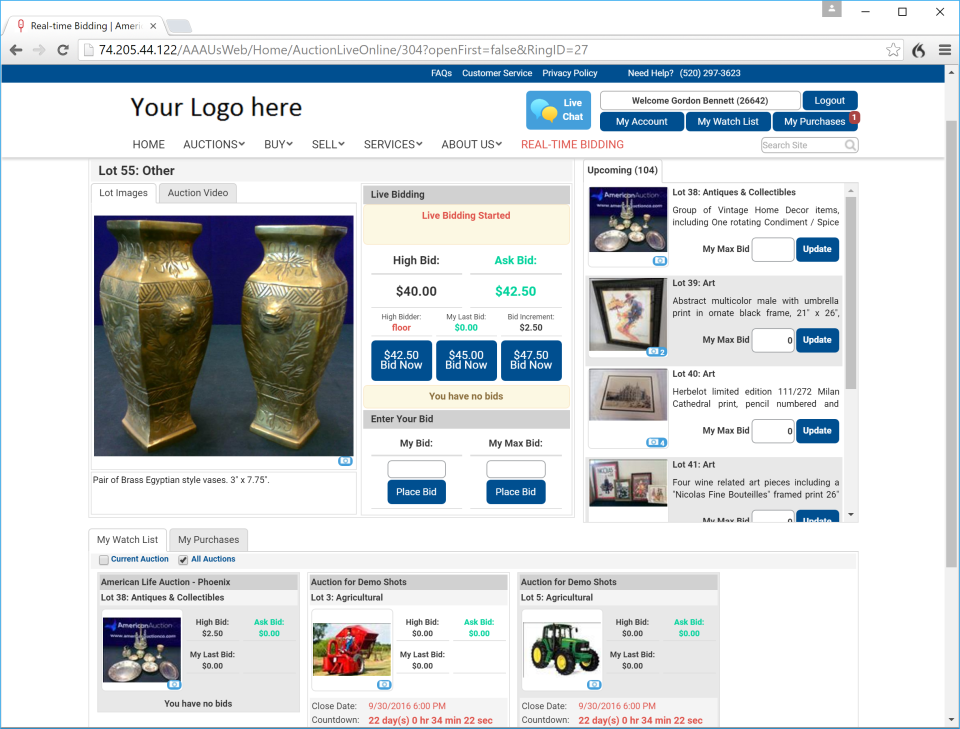Click the Logout button
This screenshot has width=960, height=729.
coord(830,100)
